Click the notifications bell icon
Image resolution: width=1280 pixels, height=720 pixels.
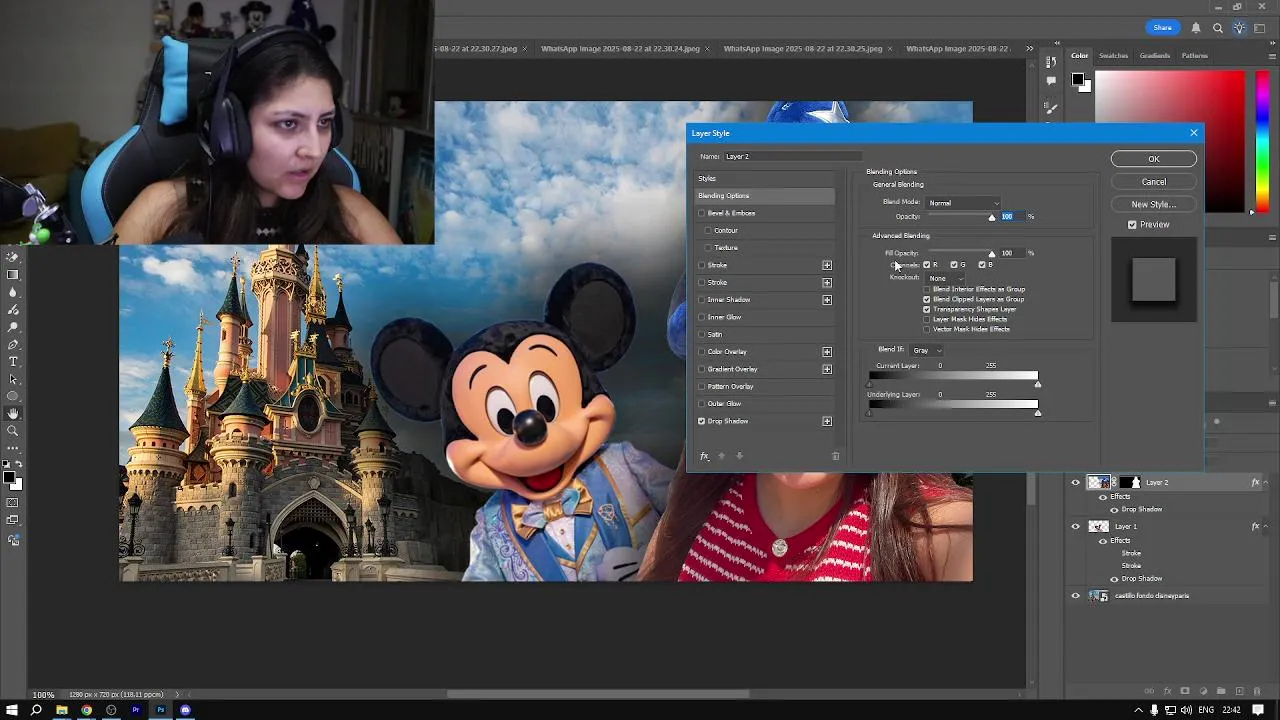tap(1196, 28)
